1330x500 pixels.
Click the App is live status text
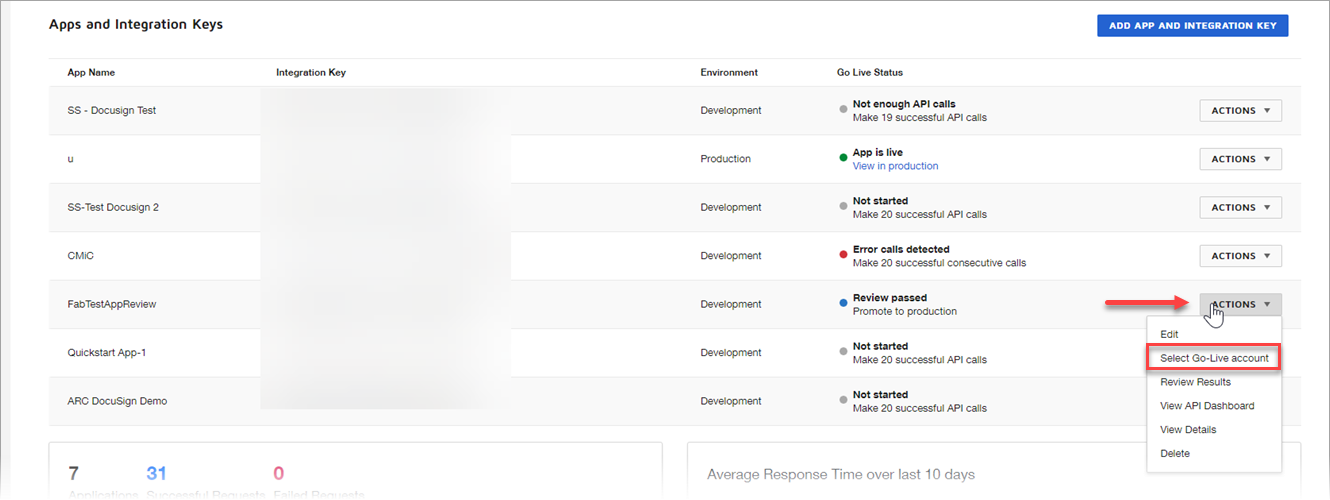pos(878,153)
